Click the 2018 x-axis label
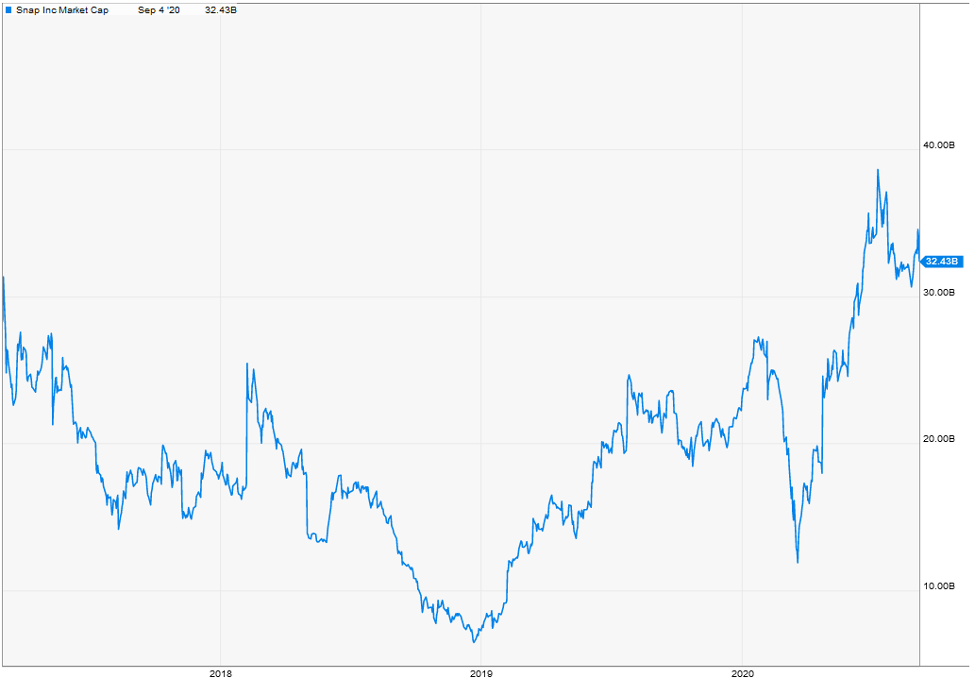977x695 pixels. coord(221,674)
